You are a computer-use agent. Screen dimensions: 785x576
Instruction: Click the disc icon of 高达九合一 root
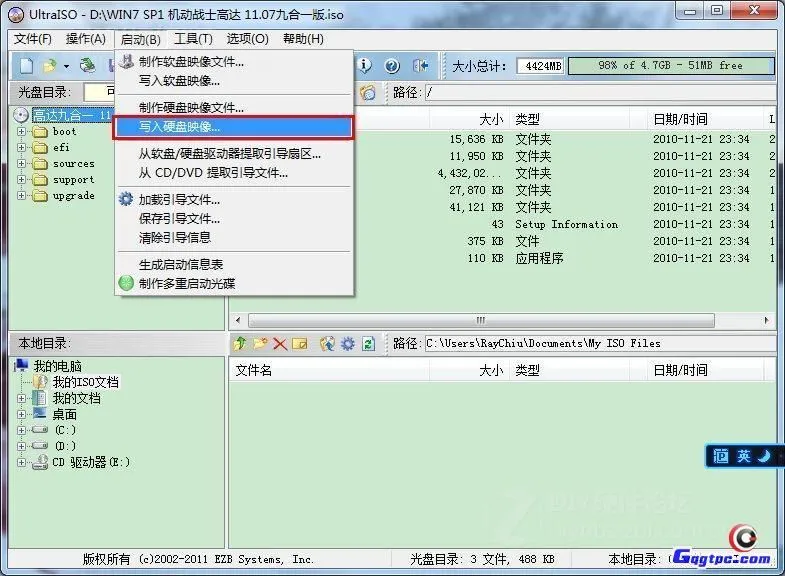click(x=21, y=116)
